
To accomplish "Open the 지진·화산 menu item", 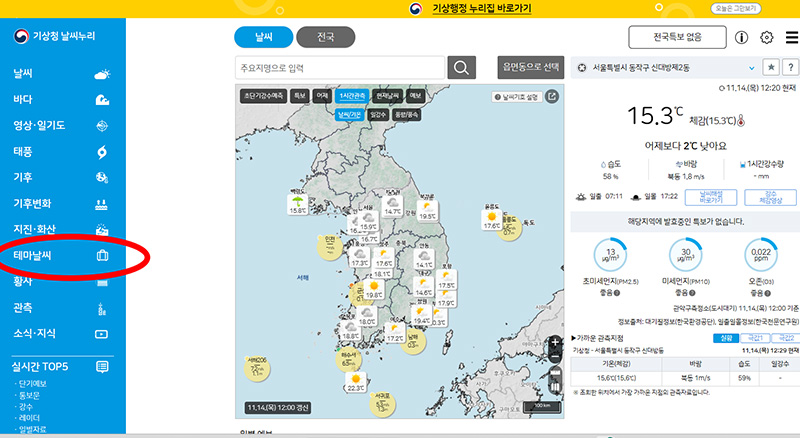I will [34, 229].
